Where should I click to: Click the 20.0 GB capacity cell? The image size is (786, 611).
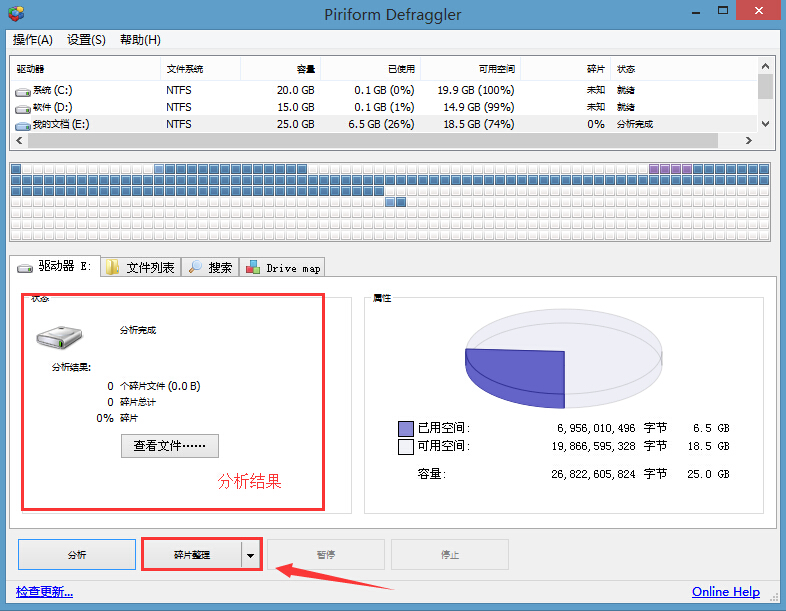[296, 90]
